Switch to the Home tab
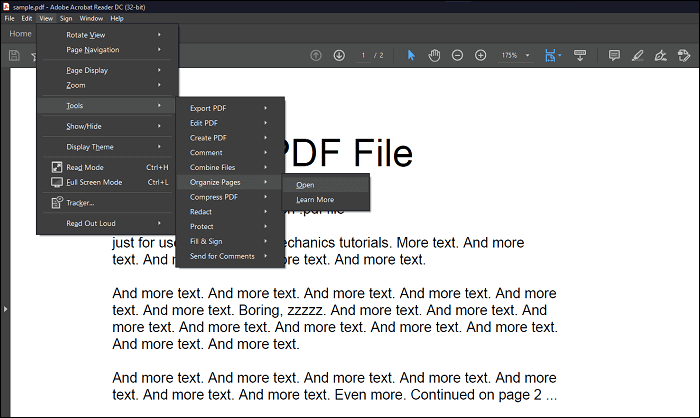Image resolution: width=700 pixels, height=418 pixels. [x=20, y=33]
